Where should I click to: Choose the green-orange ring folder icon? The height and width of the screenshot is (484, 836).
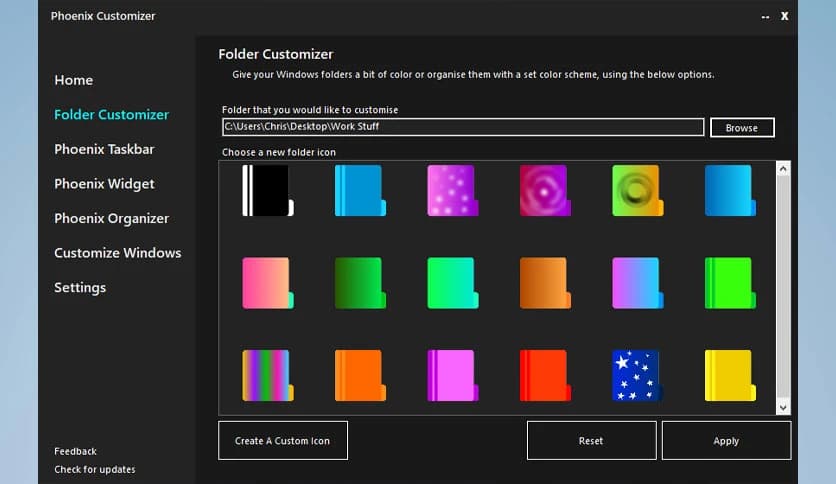(x=638, y=190)
